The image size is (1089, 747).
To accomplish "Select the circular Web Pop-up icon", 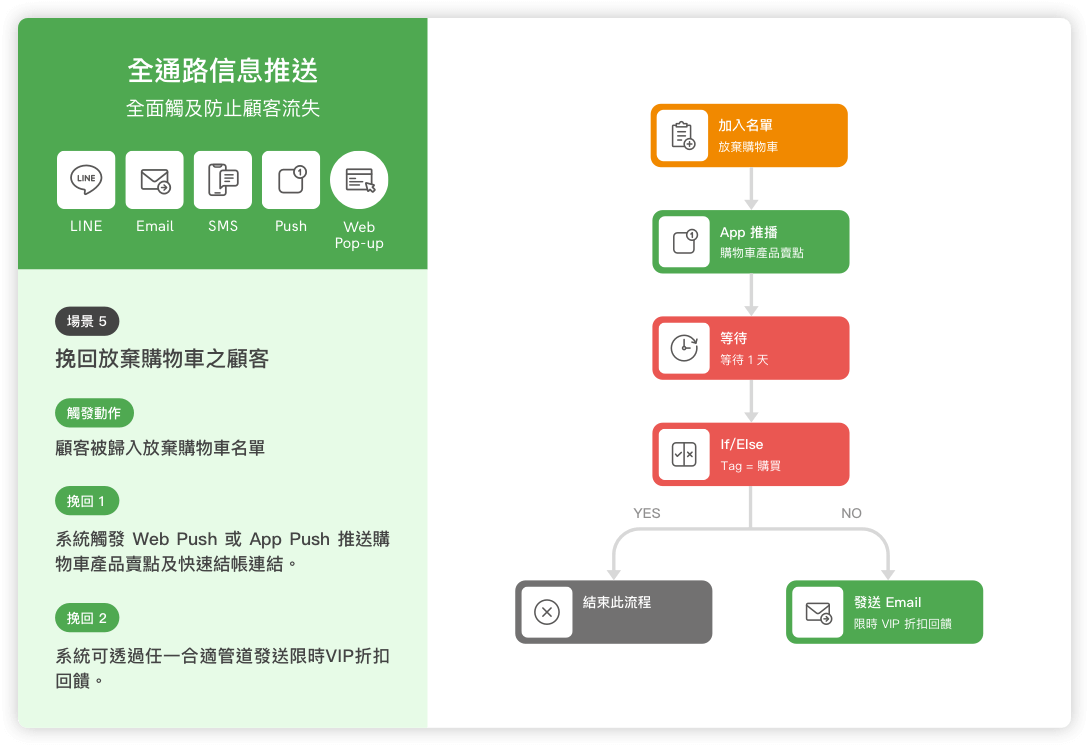I will click(x=359, y=180).
